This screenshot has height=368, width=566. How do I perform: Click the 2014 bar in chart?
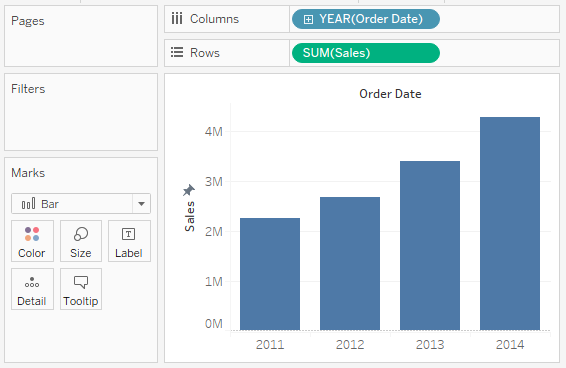click(x=510, y=224)
